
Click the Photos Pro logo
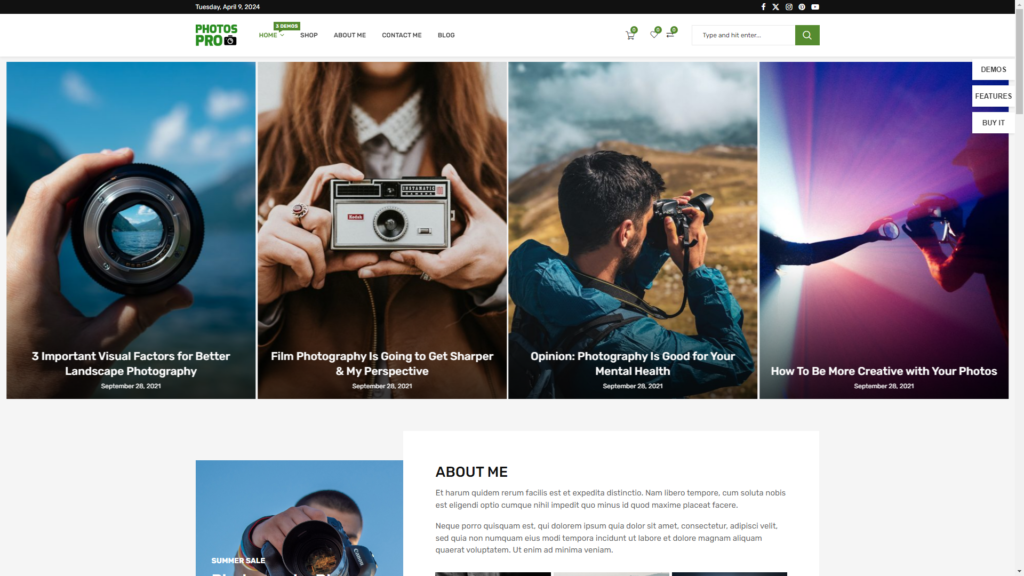pyautogui.click(x=216, y=35)
